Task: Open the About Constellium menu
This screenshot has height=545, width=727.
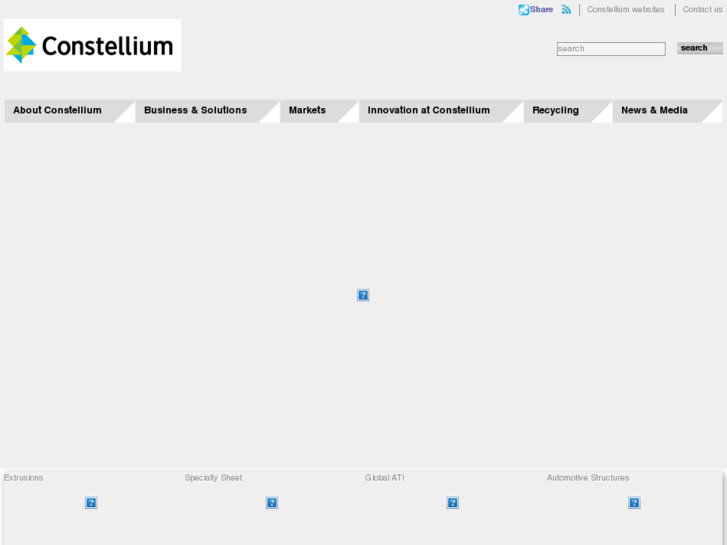Action: click(58, 111)
